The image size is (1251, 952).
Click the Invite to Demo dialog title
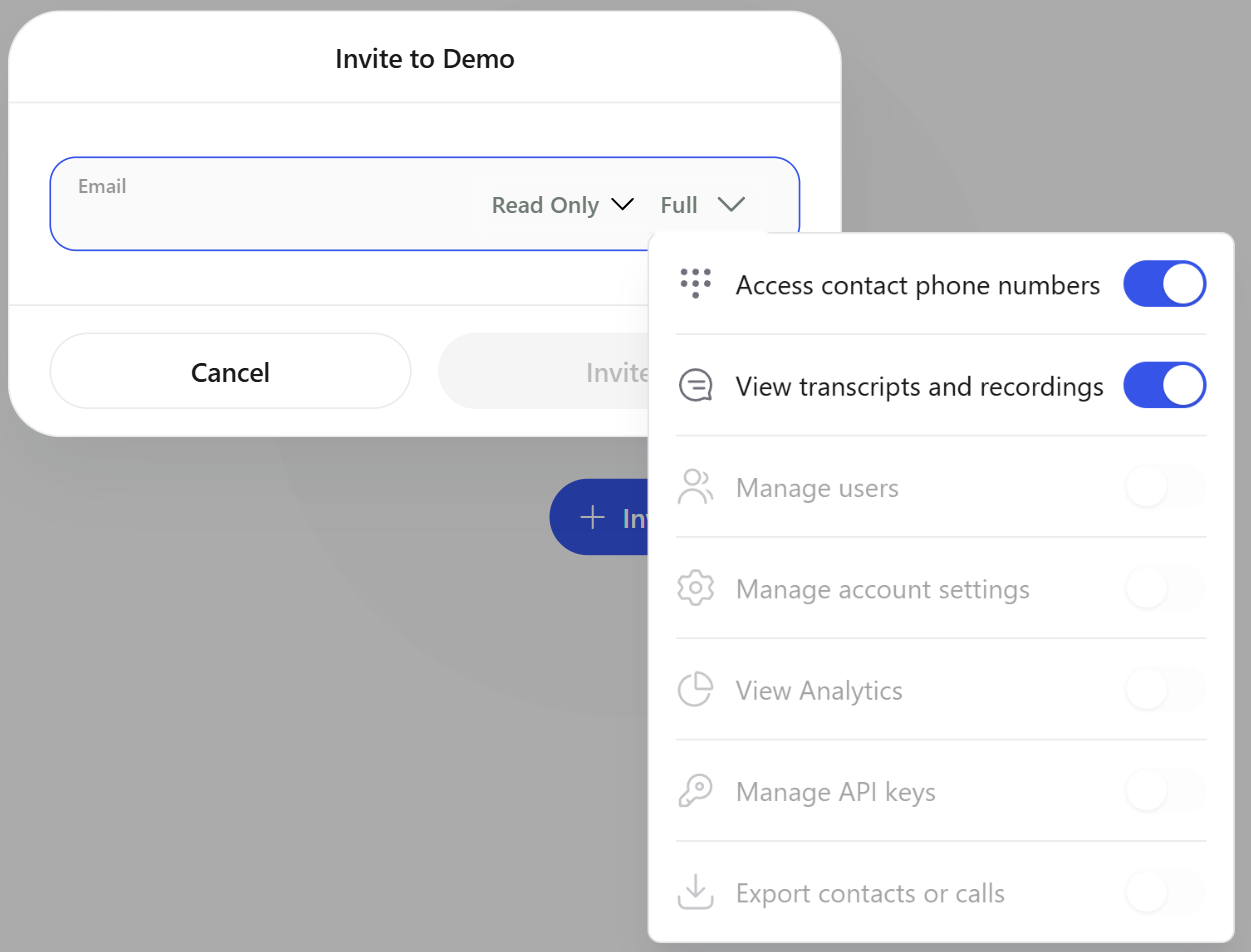pyautogui.click(x=425, y=59)
